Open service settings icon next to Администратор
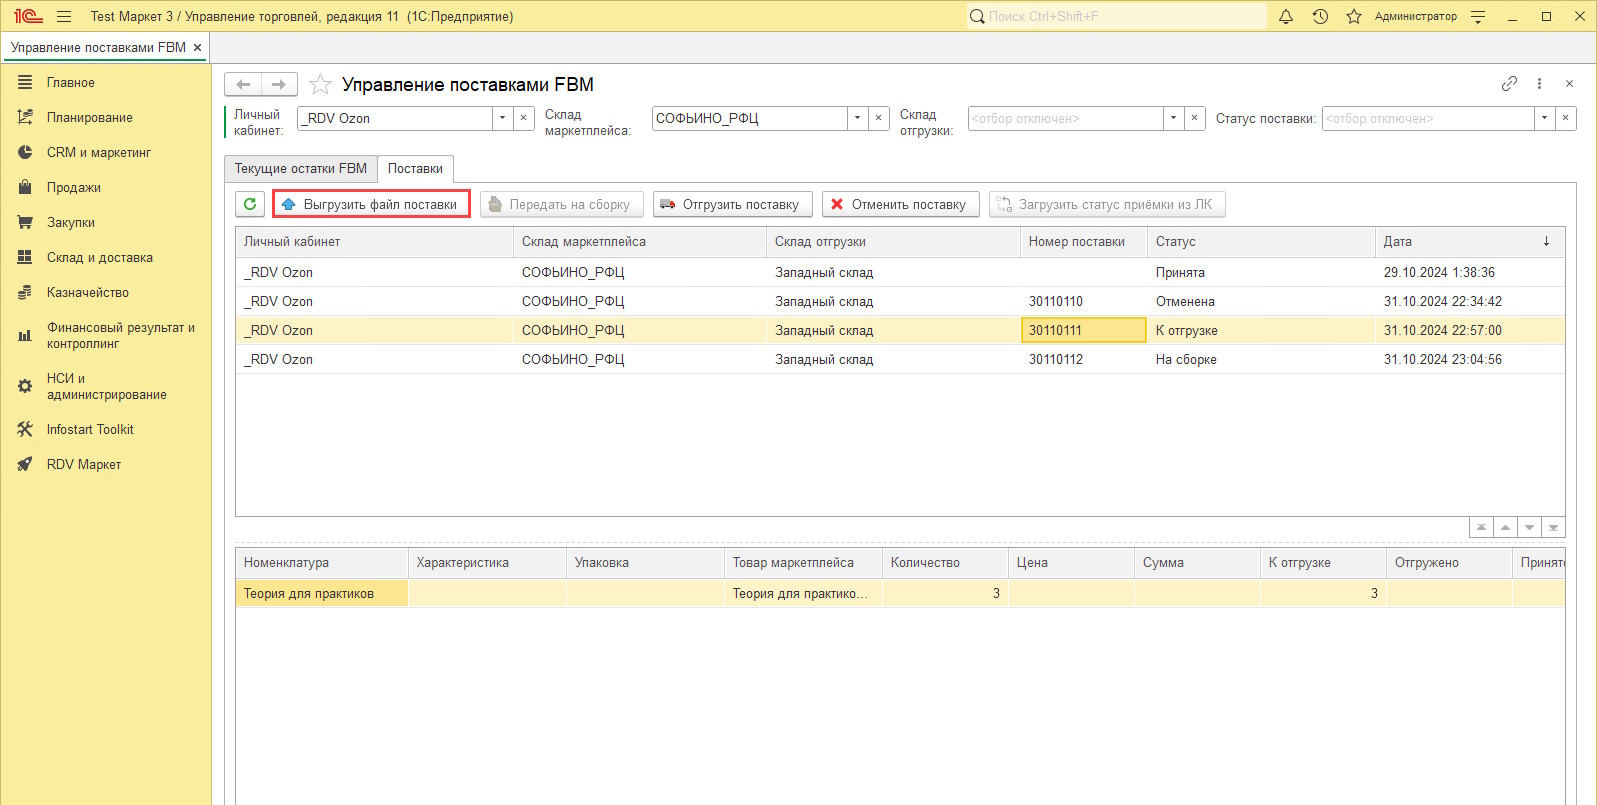 point(1478,16)
